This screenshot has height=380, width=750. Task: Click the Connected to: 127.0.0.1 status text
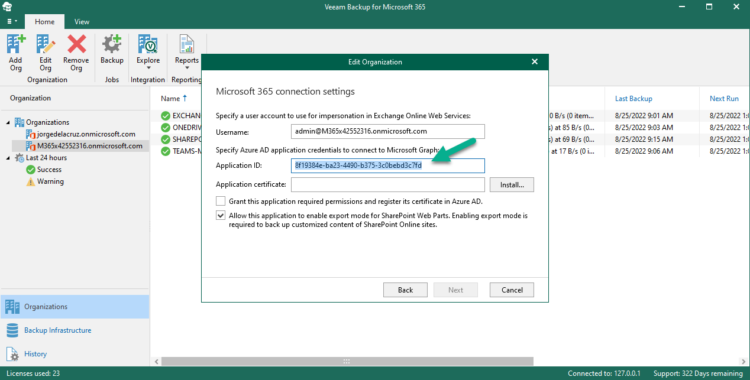point(604,373)
